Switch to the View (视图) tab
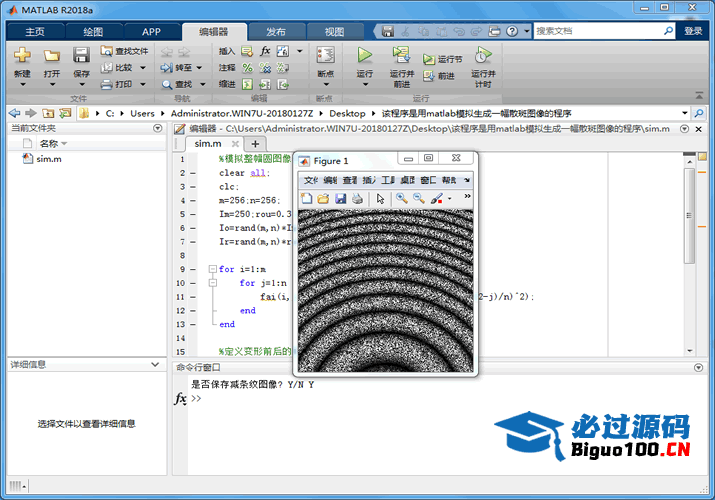Screen dimensions: 715x500 [x=334, y=31]
